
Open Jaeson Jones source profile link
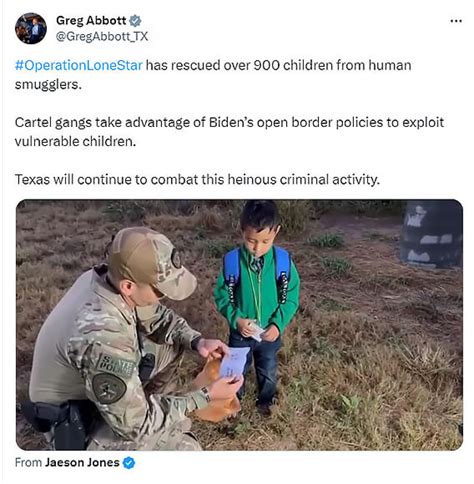point(82,462)
